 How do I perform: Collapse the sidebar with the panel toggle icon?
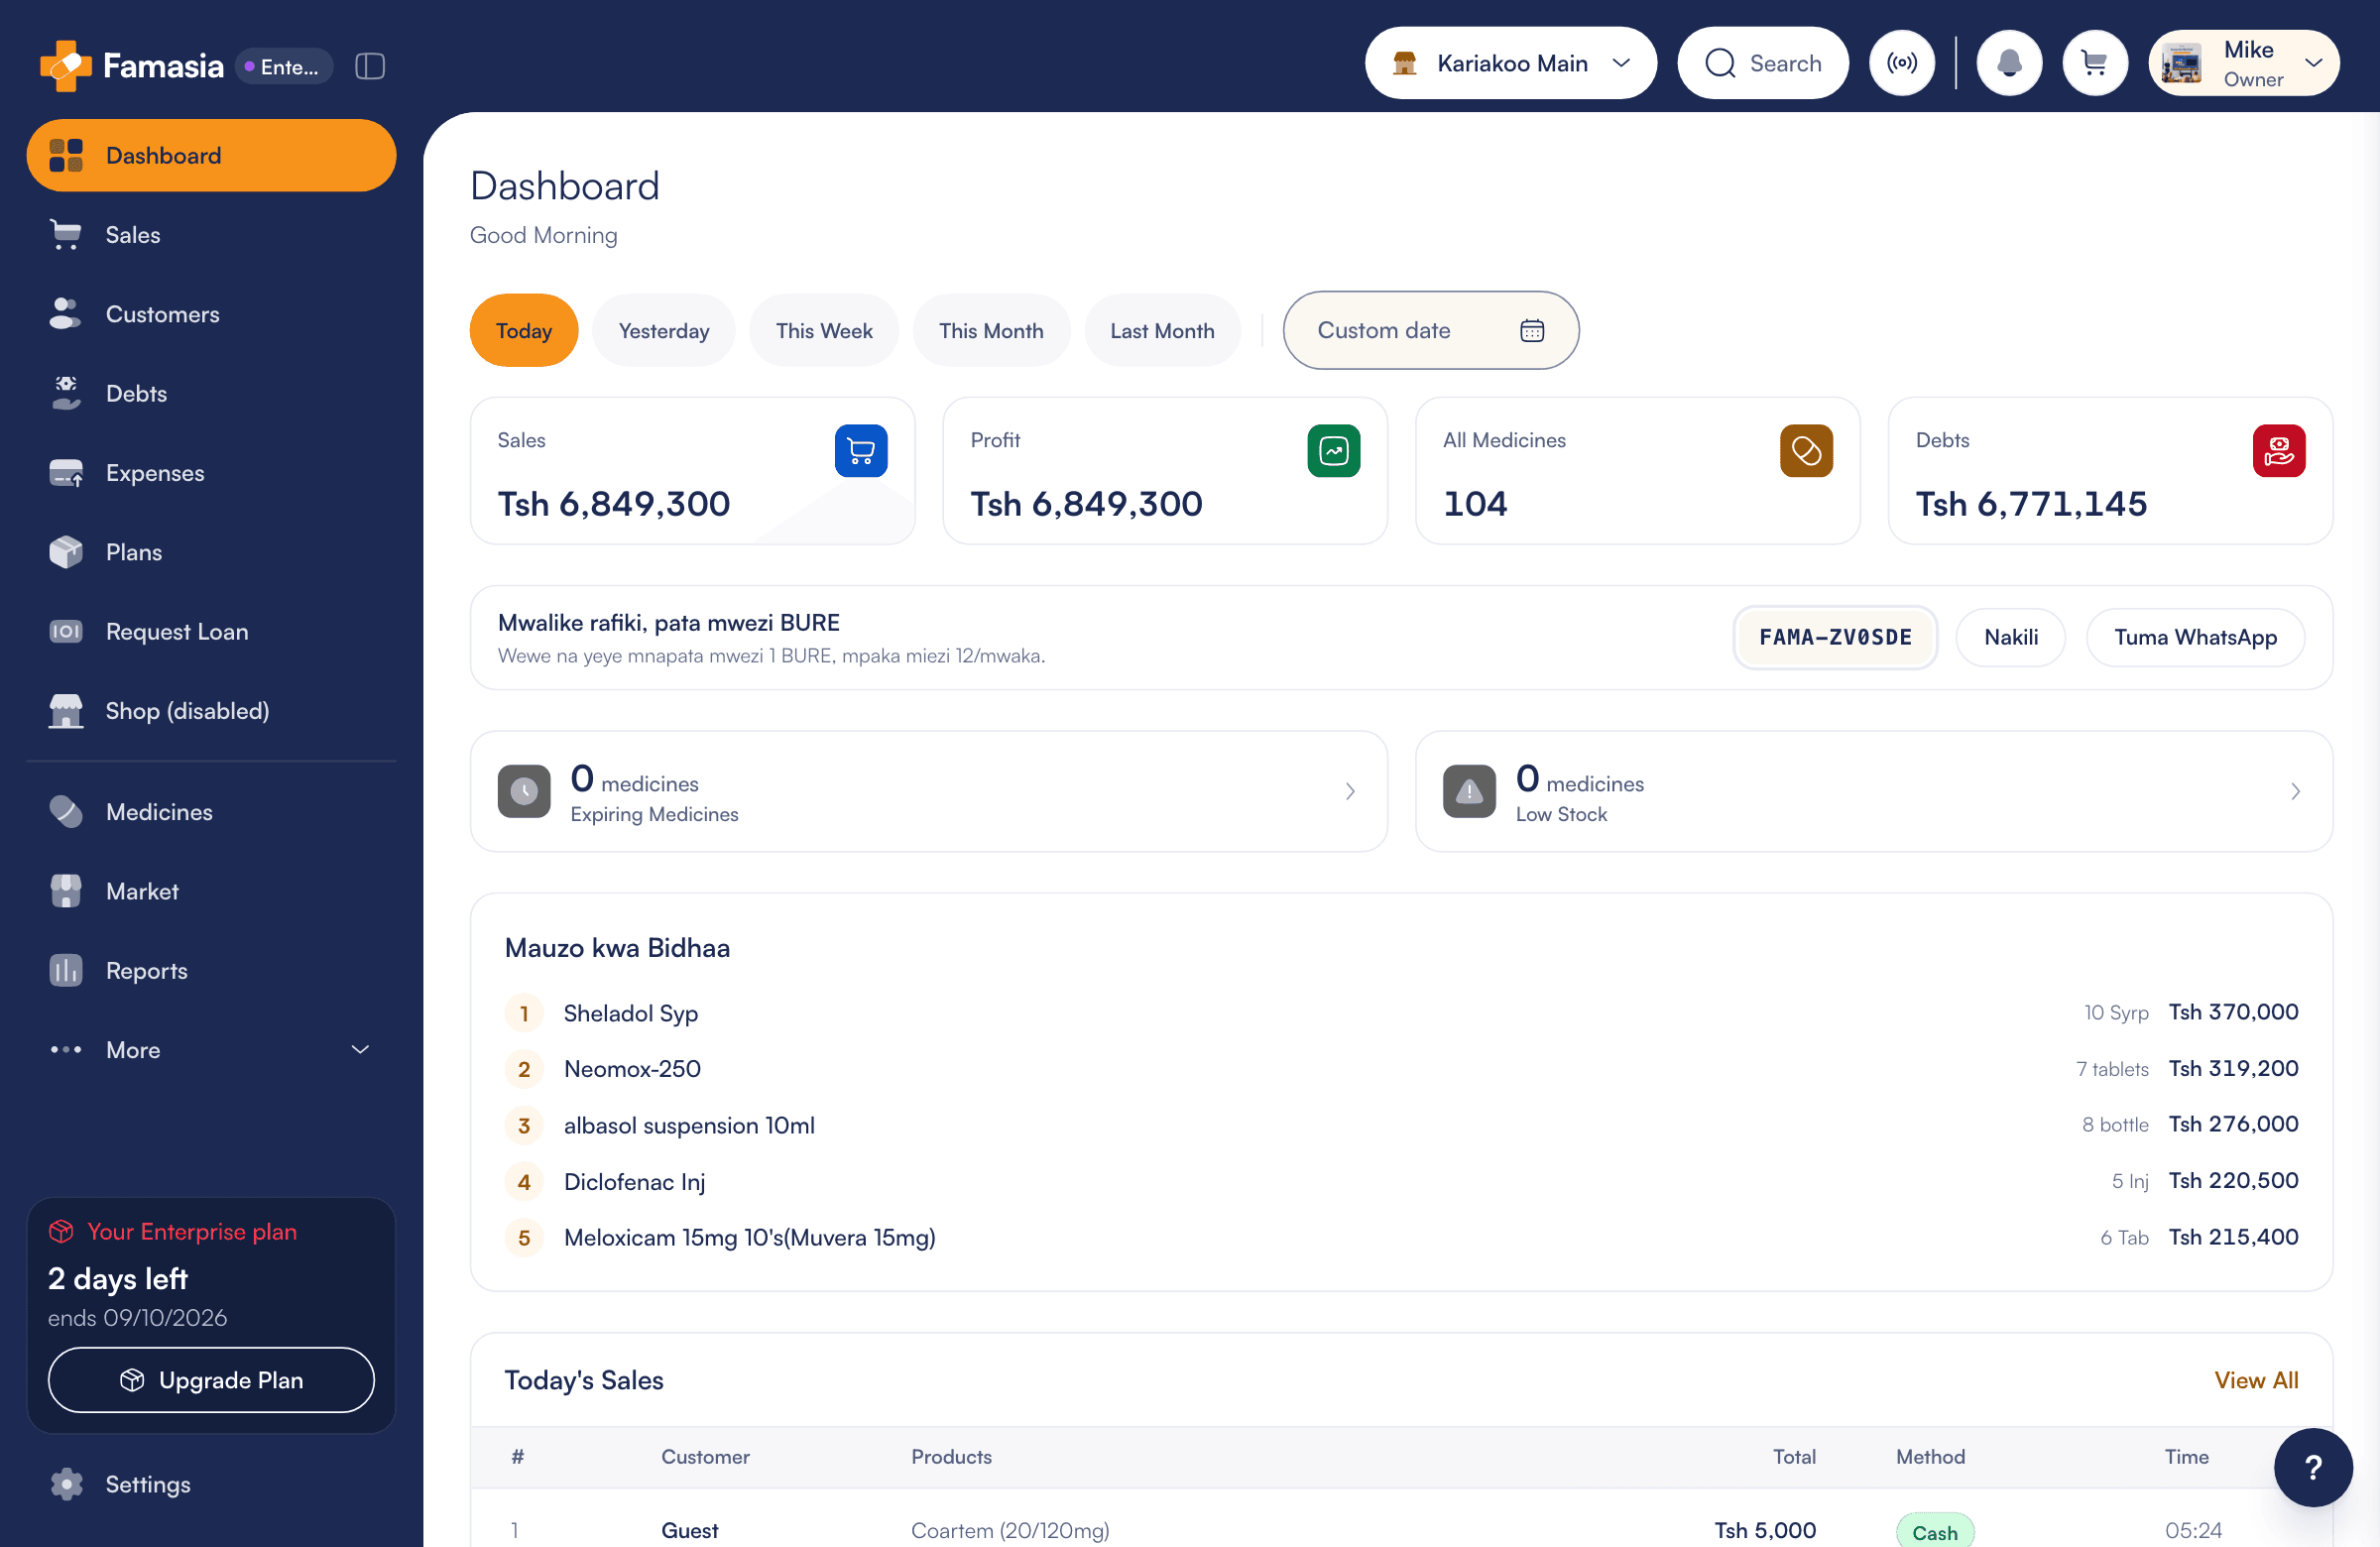point(370,66)
